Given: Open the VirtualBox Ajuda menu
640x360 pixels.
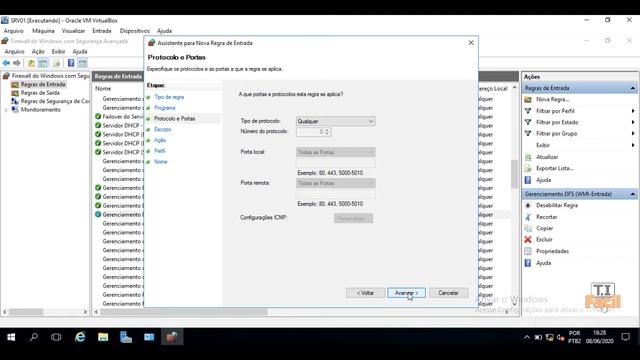Looking at the screenshot, I should [164, 31].
